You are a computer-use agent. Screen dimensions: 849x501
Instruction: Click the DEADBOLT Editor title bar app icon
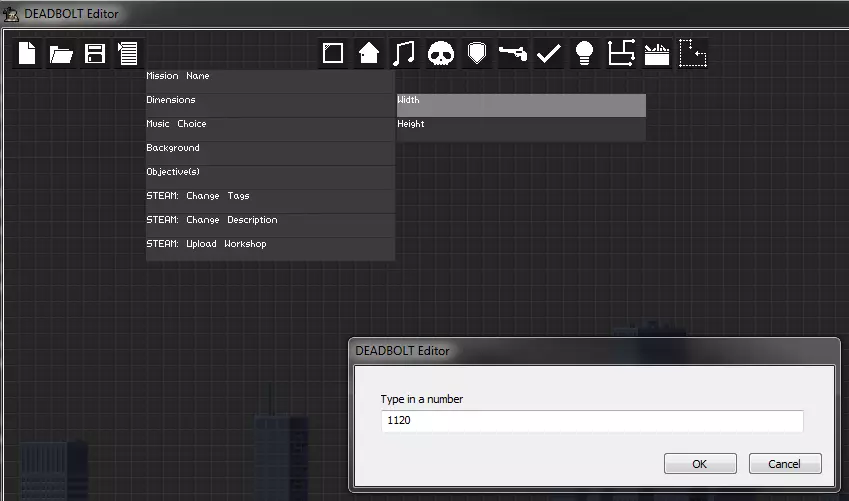(x=11, y=14)
